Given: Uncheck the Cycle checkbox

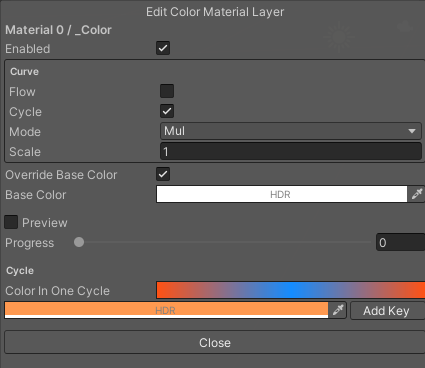Looking at the screenshot, I should tap(167, 111).
